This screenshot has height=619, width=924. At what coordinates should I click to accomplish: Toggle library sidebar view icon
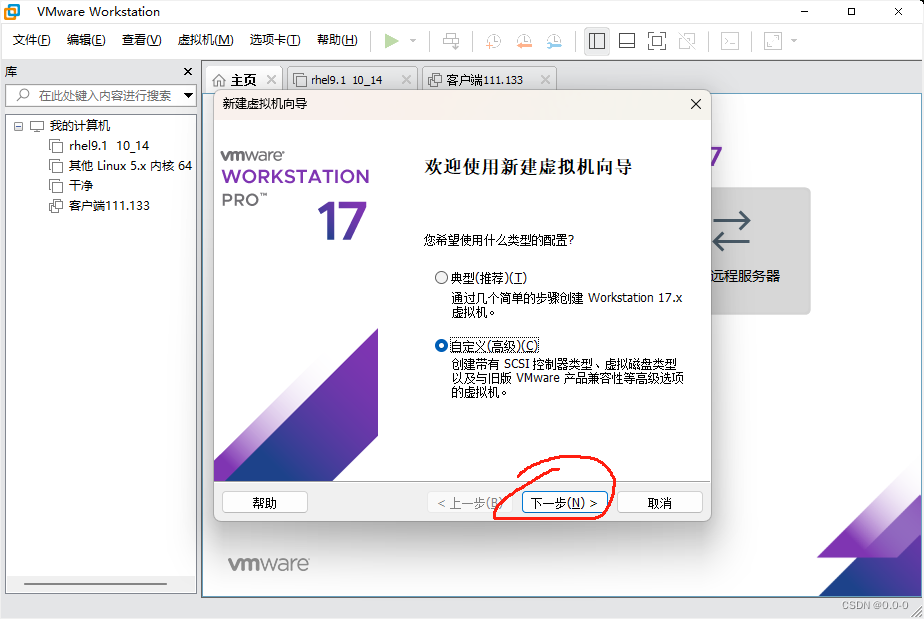pos(597,41)
